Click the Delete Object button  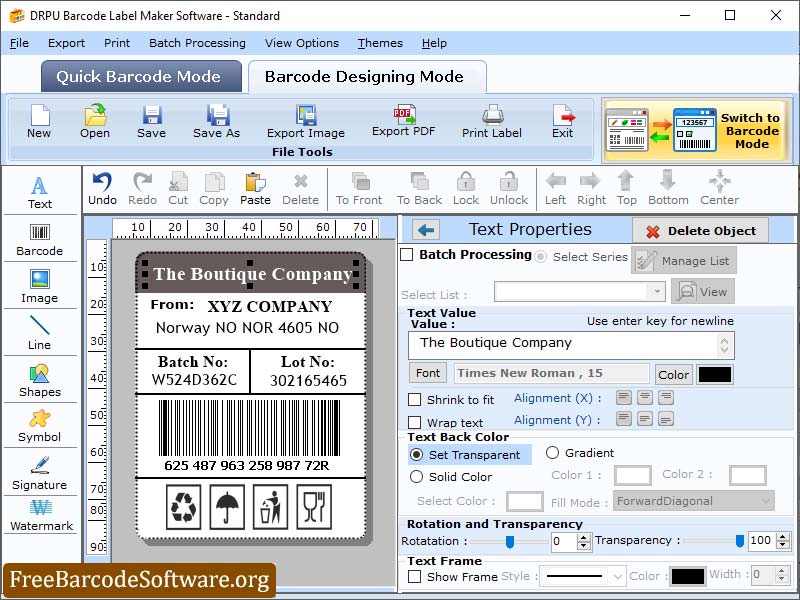703,230
